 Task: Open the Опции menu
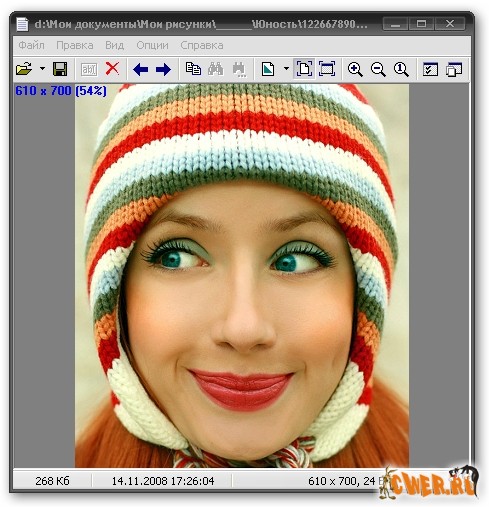pyautogui.click(x=152, y=45)
